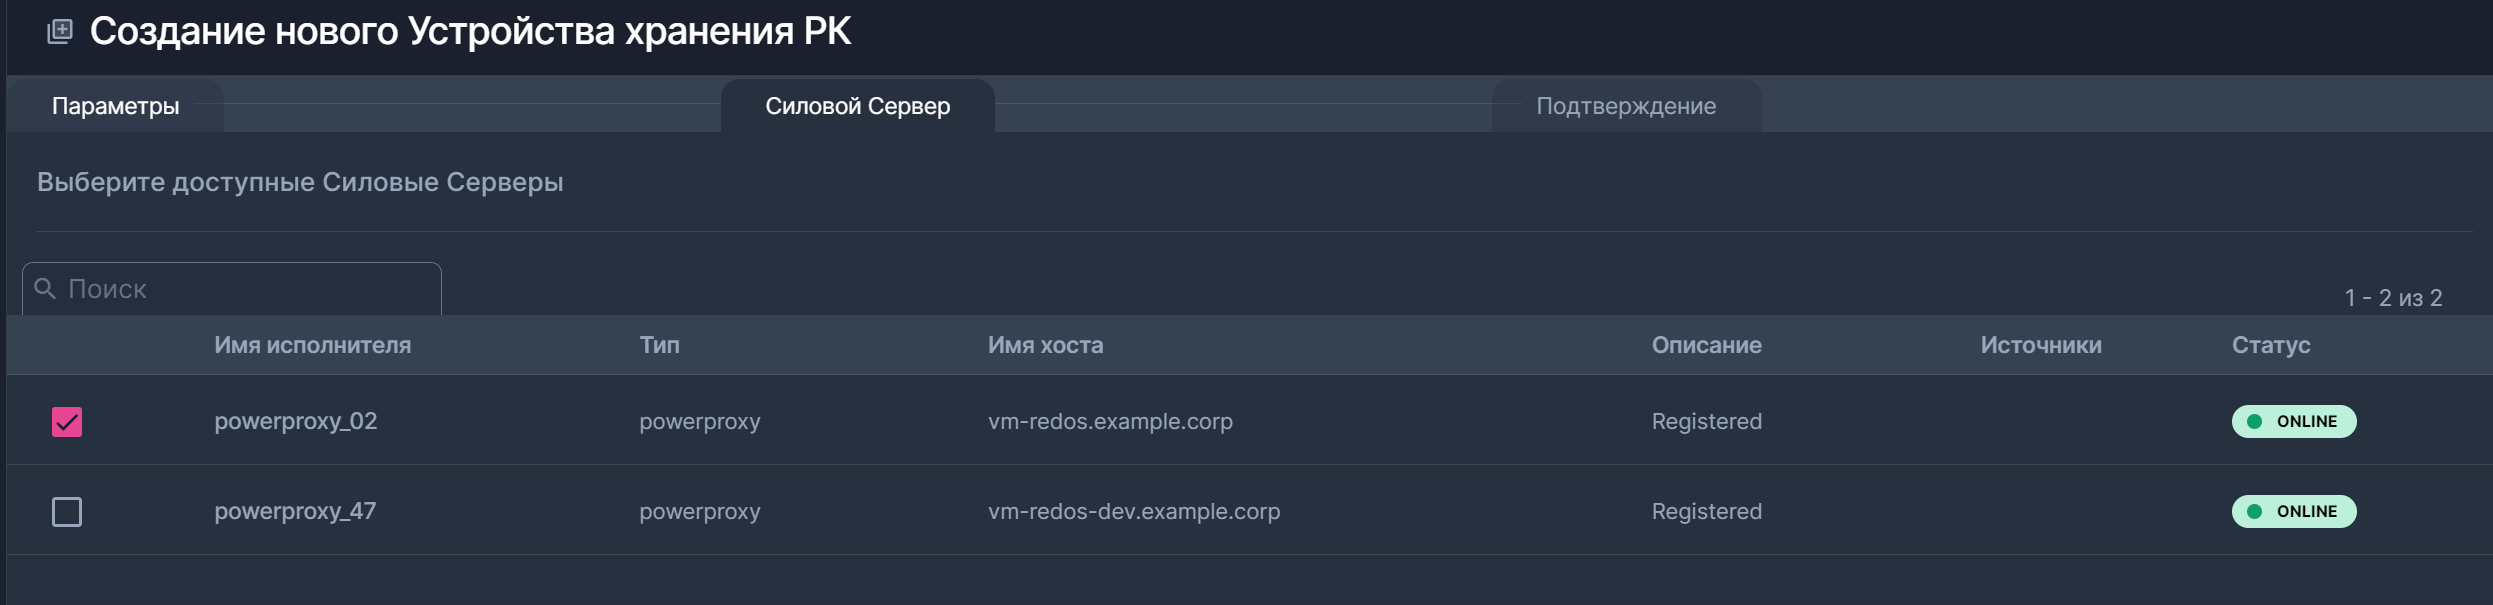Image resolution: width=2493 pixels, height=605 pixels.
Task: Sort by Имя исполнителя column header
Action: [312, 345]
